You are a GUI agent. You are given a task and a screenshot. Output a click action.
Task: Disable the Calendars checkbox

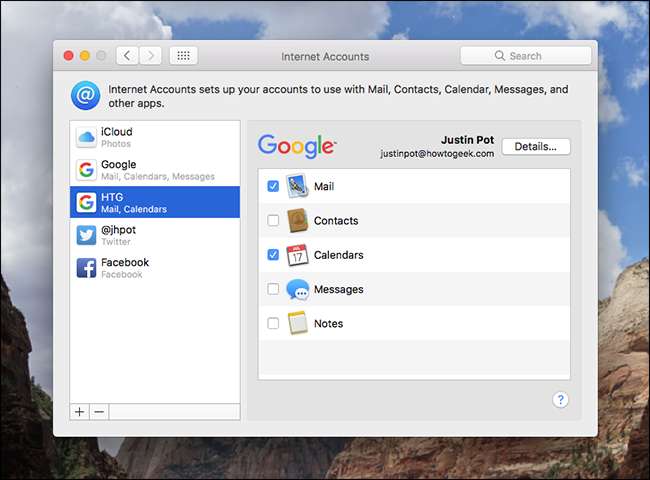coord(273,255)
